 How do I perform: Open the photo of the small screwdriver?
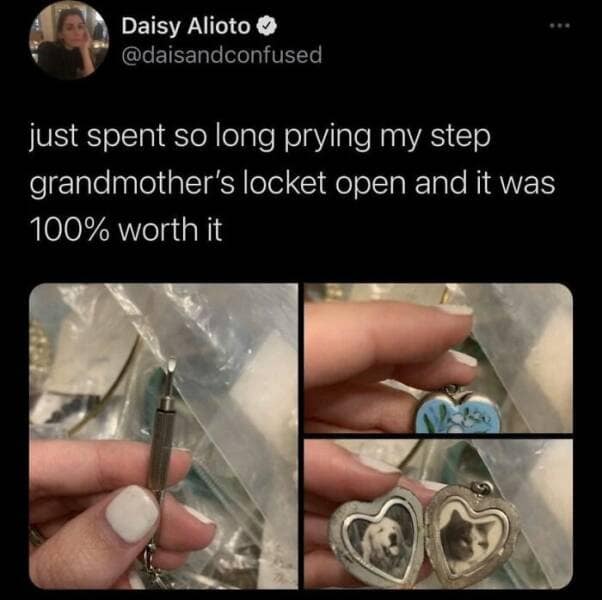click(x=164, y=436)
